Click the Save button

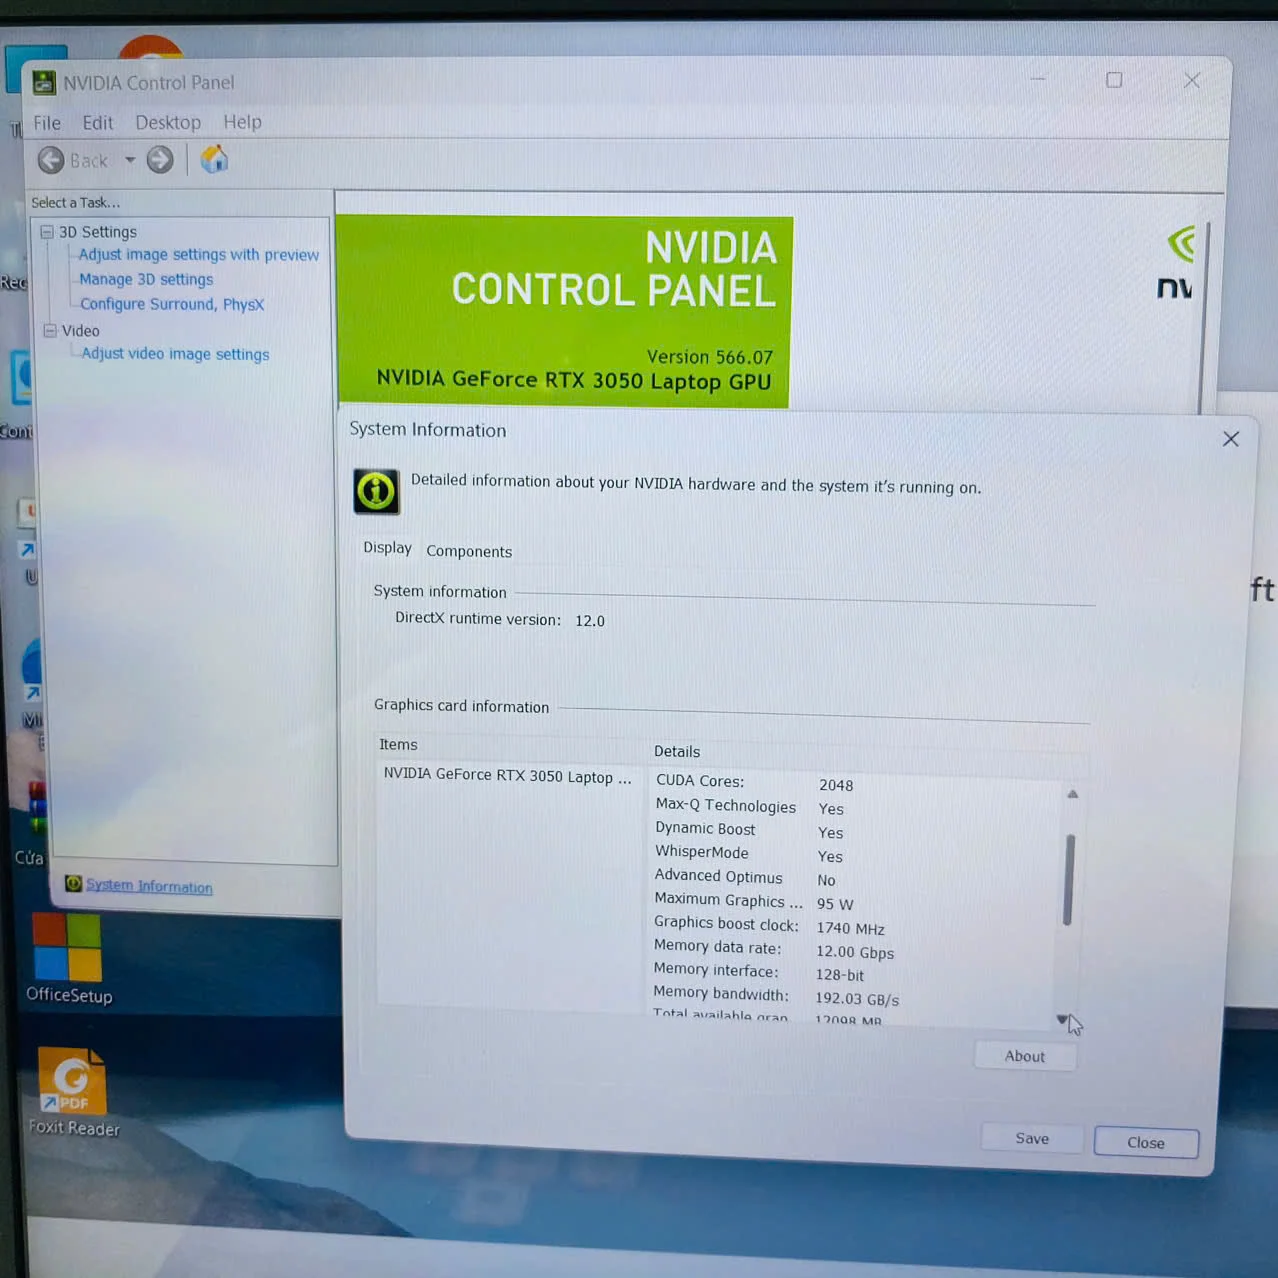coord(1032,1138)
